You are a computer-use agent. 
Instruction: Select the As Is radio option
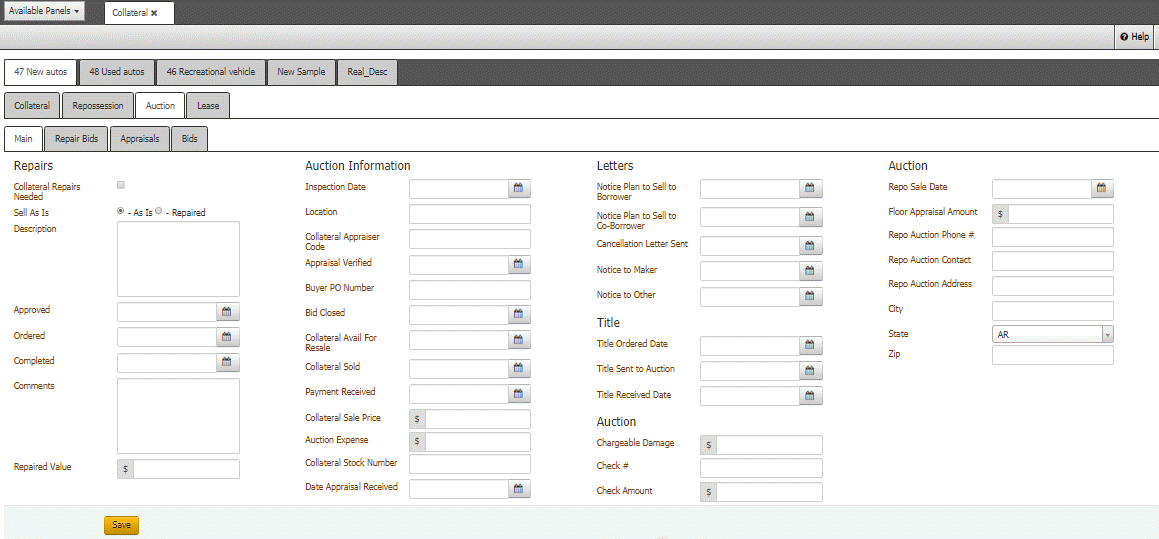(121, 211)
